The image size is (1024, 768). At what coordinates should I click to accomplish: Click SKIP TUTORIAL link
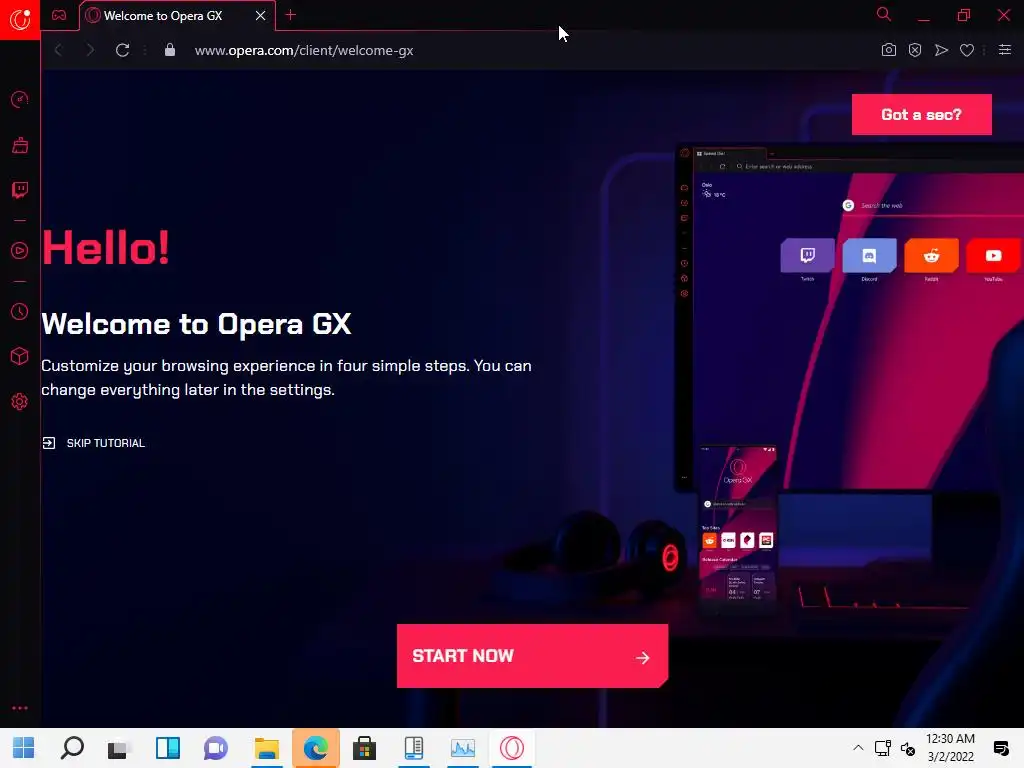tap(93, 443)
